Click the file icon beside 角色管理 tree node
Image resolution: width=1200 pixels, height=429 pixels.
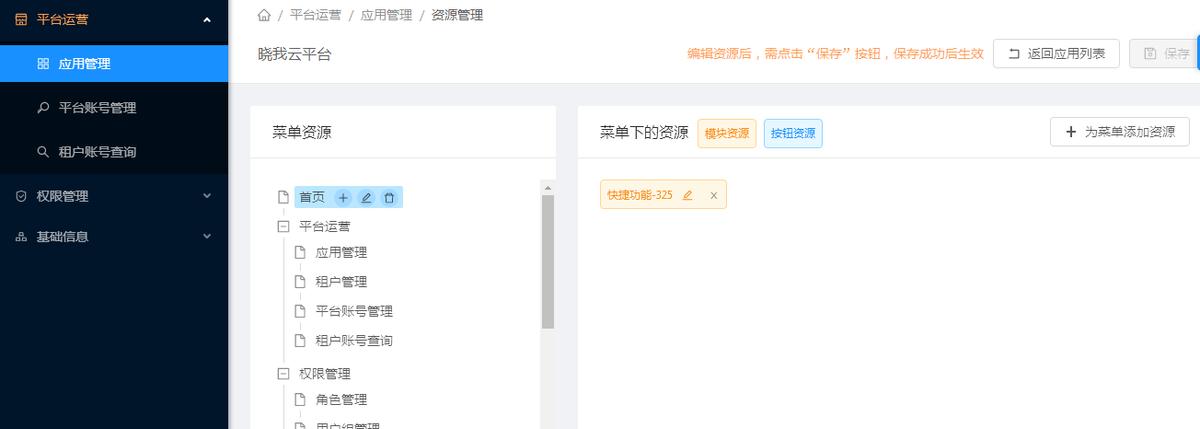tap(299, 400)
